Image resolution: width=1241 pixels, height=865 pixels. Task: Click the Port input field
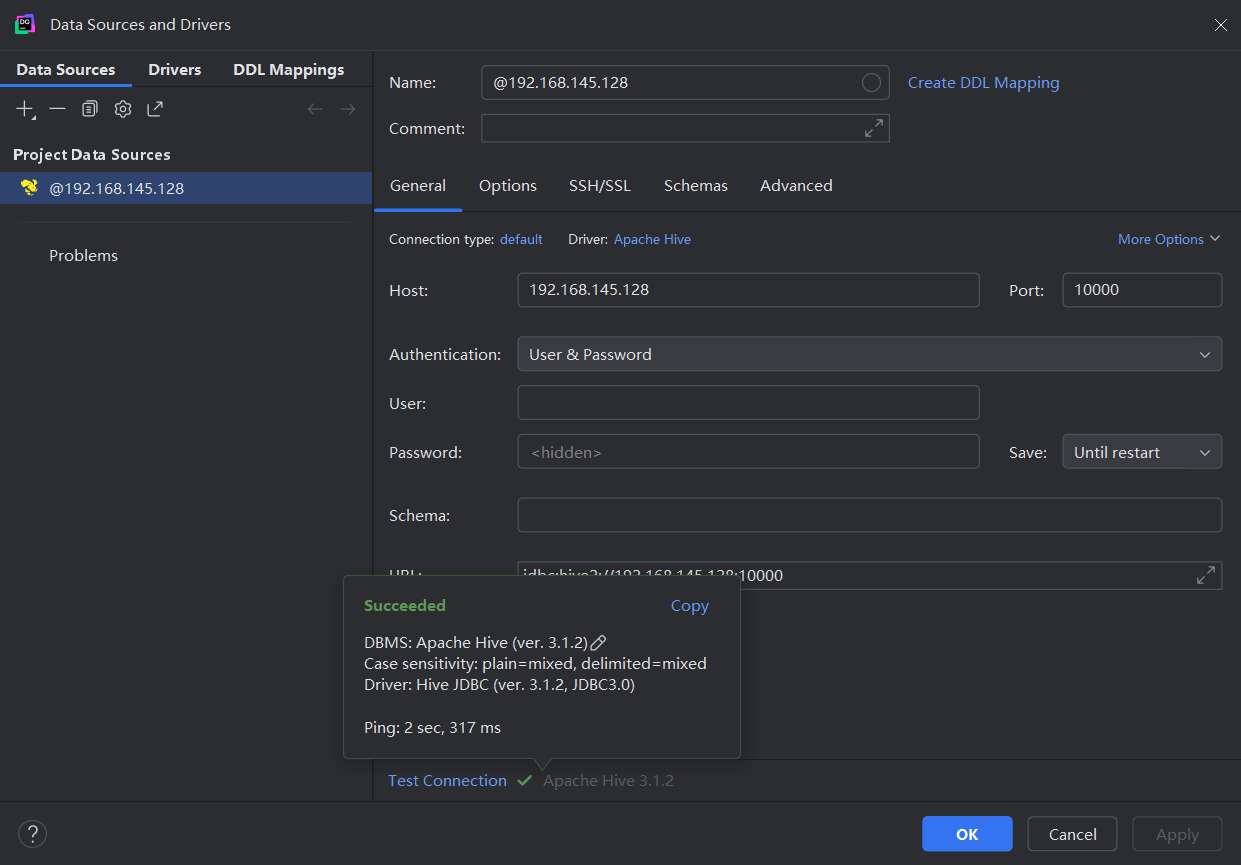tap(1141, 290)
